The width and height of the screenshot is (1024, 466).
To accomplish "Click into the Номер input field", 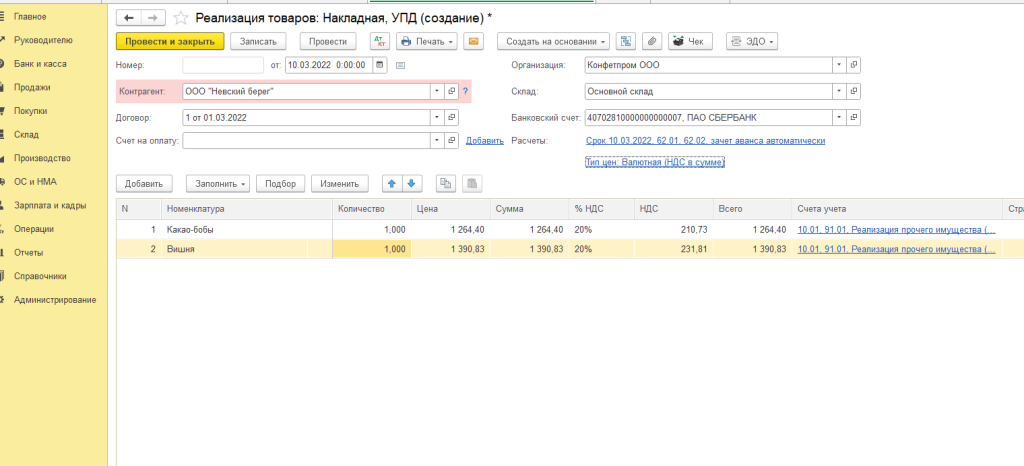I will tap(223, 66).
